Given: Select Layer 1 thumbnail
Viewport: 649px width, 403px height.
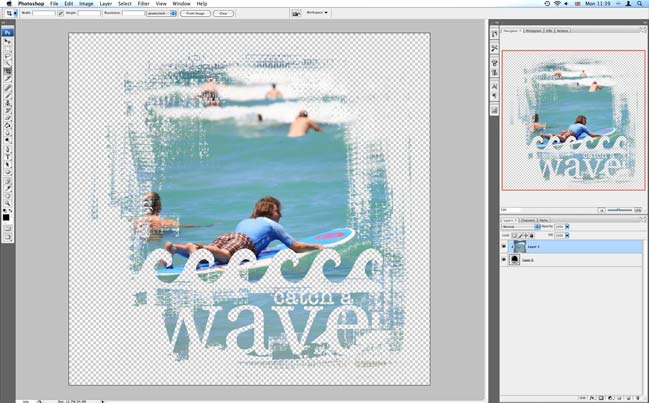Looking at the screenshot, I should [519, 247].
